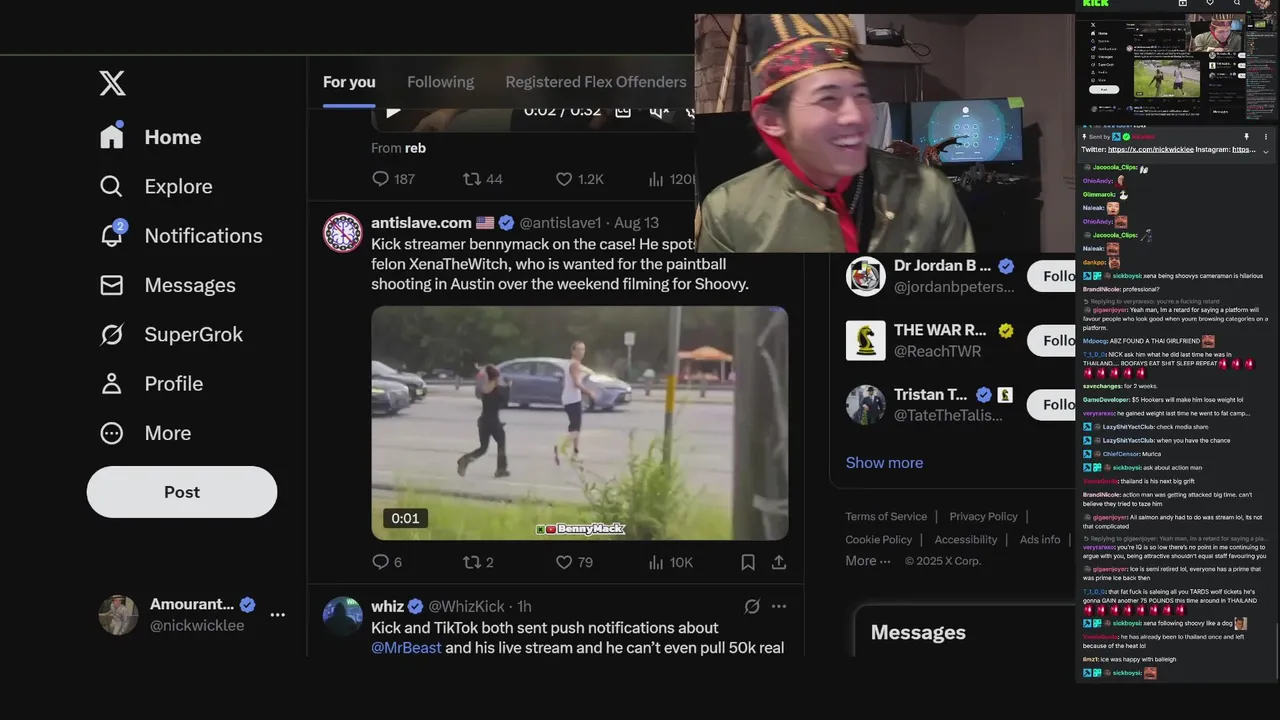Open Home from the sidebar
The width and height of the screenshot is (1280, 720).
click(151, 137)
